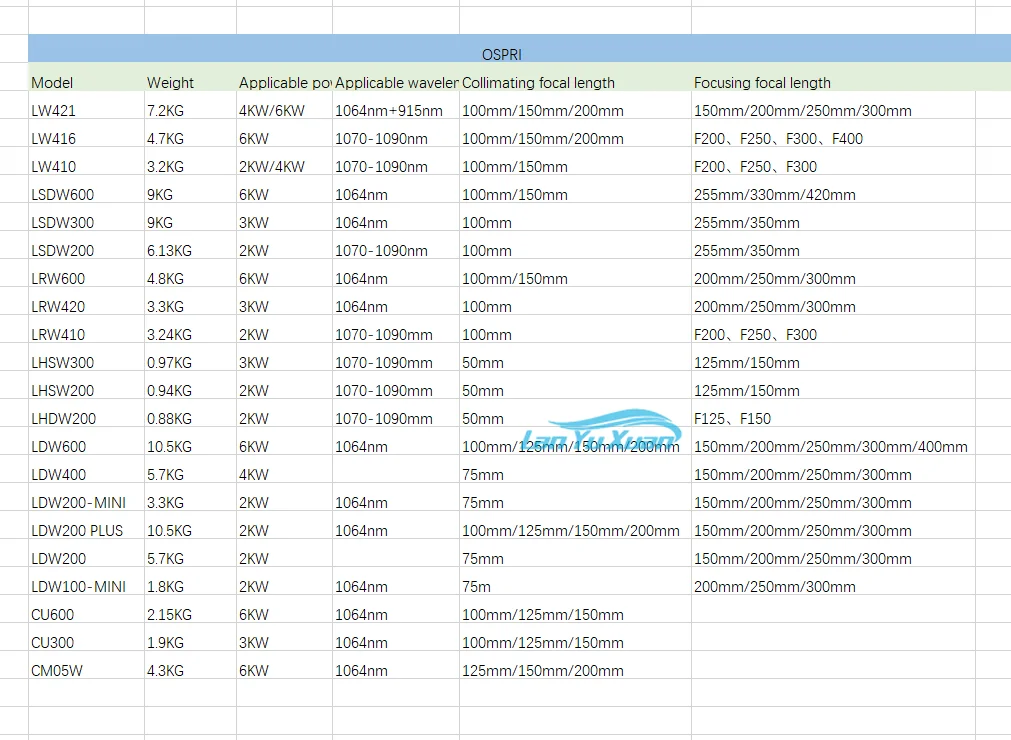Select the LDW200-MINI model cell

86,497
